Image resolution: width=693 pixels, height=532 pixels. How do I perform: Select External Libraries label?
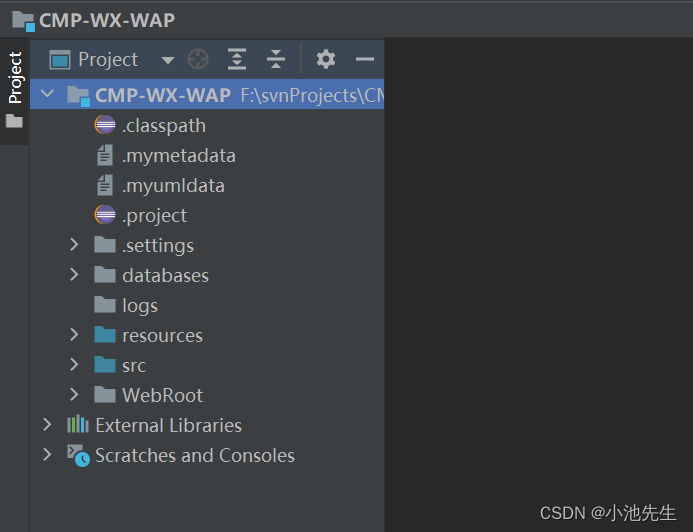[x=168, y=426]
